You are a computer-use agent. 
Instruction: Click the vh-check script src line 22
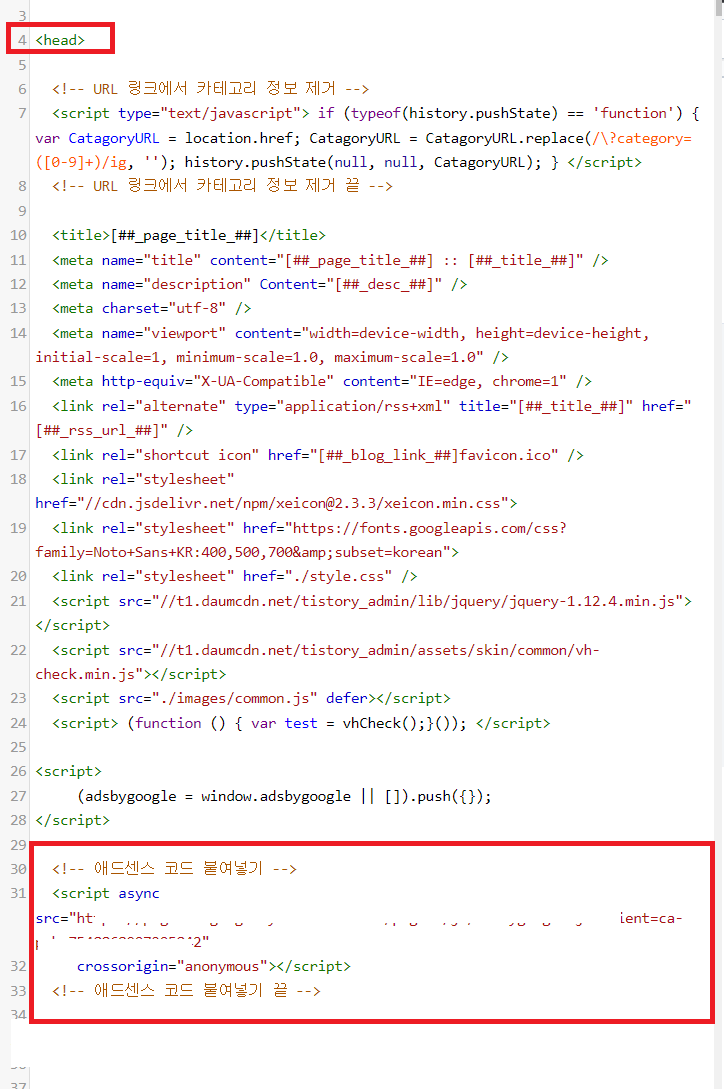pyautogui.click(x=326, y=651)
